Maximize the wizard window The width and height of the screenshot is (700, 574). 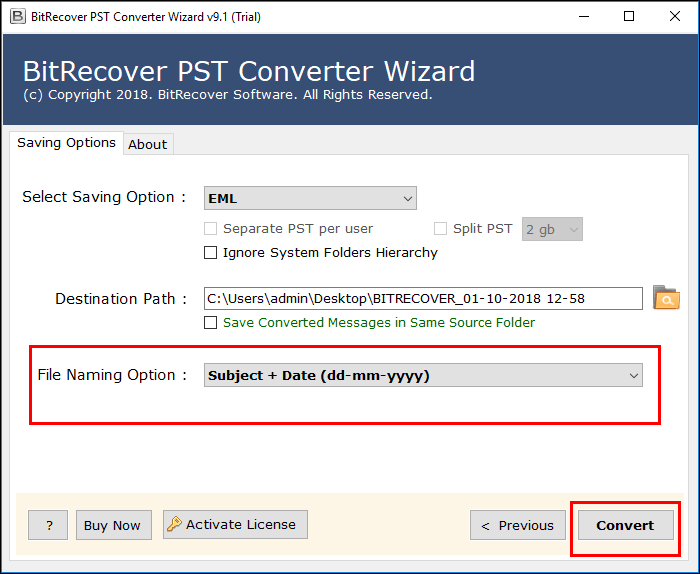coord(627,16)
